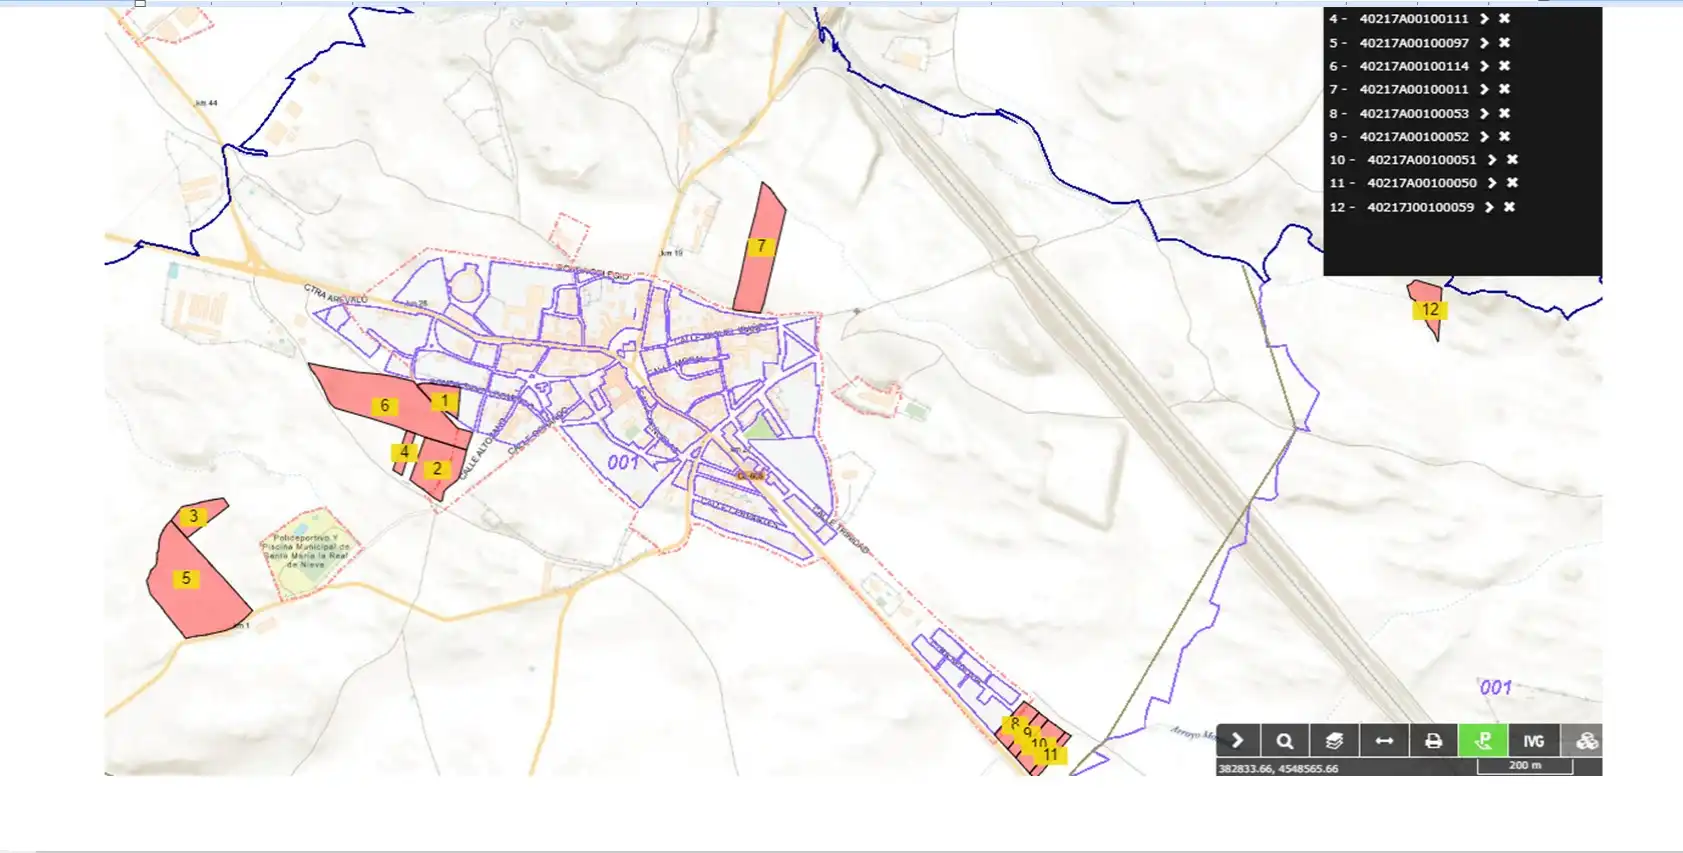
Task: Expand details arrow for parcel 40217A00100053
Action: tap(1484, 113)
